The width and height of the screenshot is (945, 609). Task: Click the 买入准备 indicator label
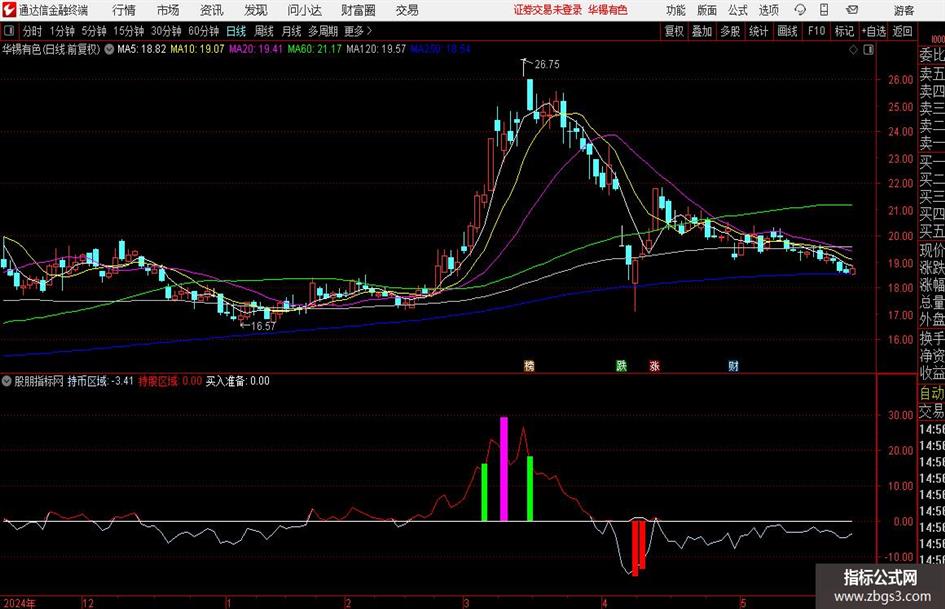pyautogui.click(x=237, y=381)
